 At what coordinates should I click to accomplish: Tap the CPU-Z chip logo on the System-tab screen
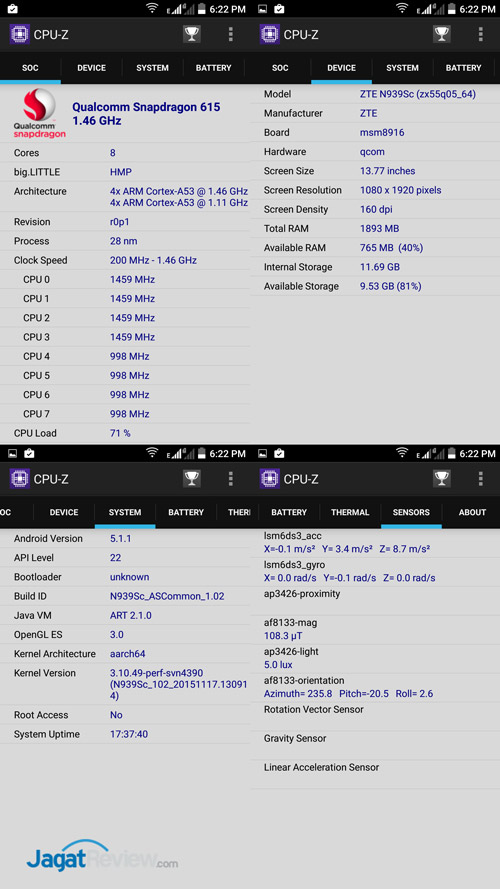20,479
